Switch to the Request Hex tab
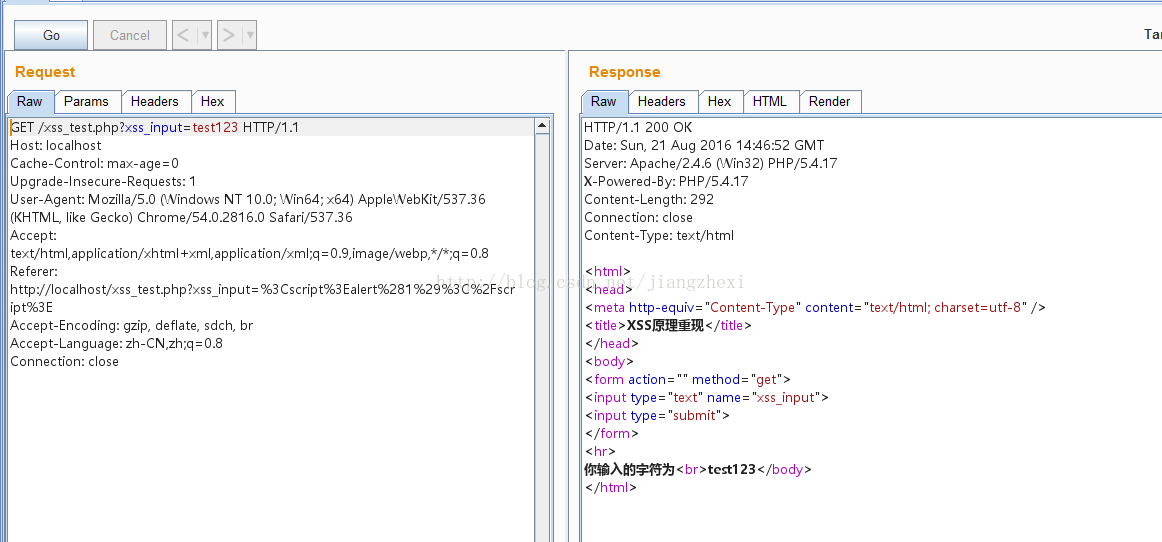The width and height of the screenshot is (1162, 542). click(213, 102)
